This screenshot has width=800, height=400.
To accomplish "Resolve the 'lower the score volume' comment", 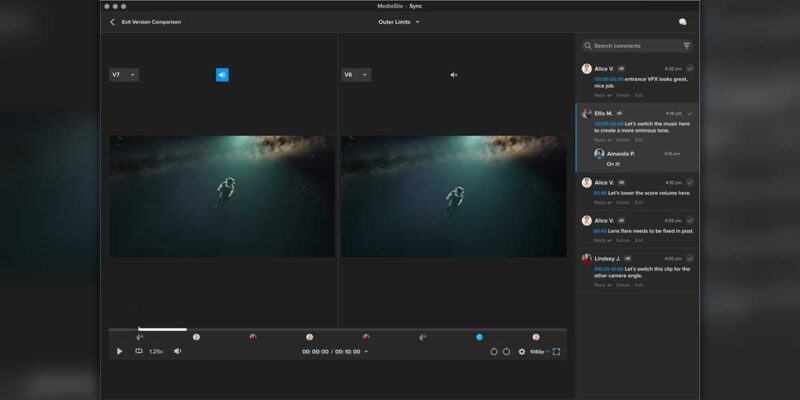I will pos(690,182).
